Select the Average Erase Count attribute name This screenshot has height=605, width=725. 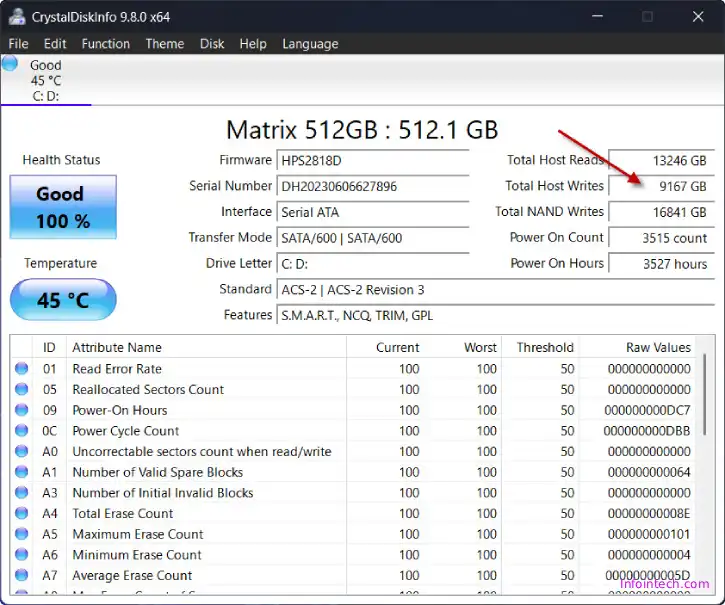click(132, 575)
